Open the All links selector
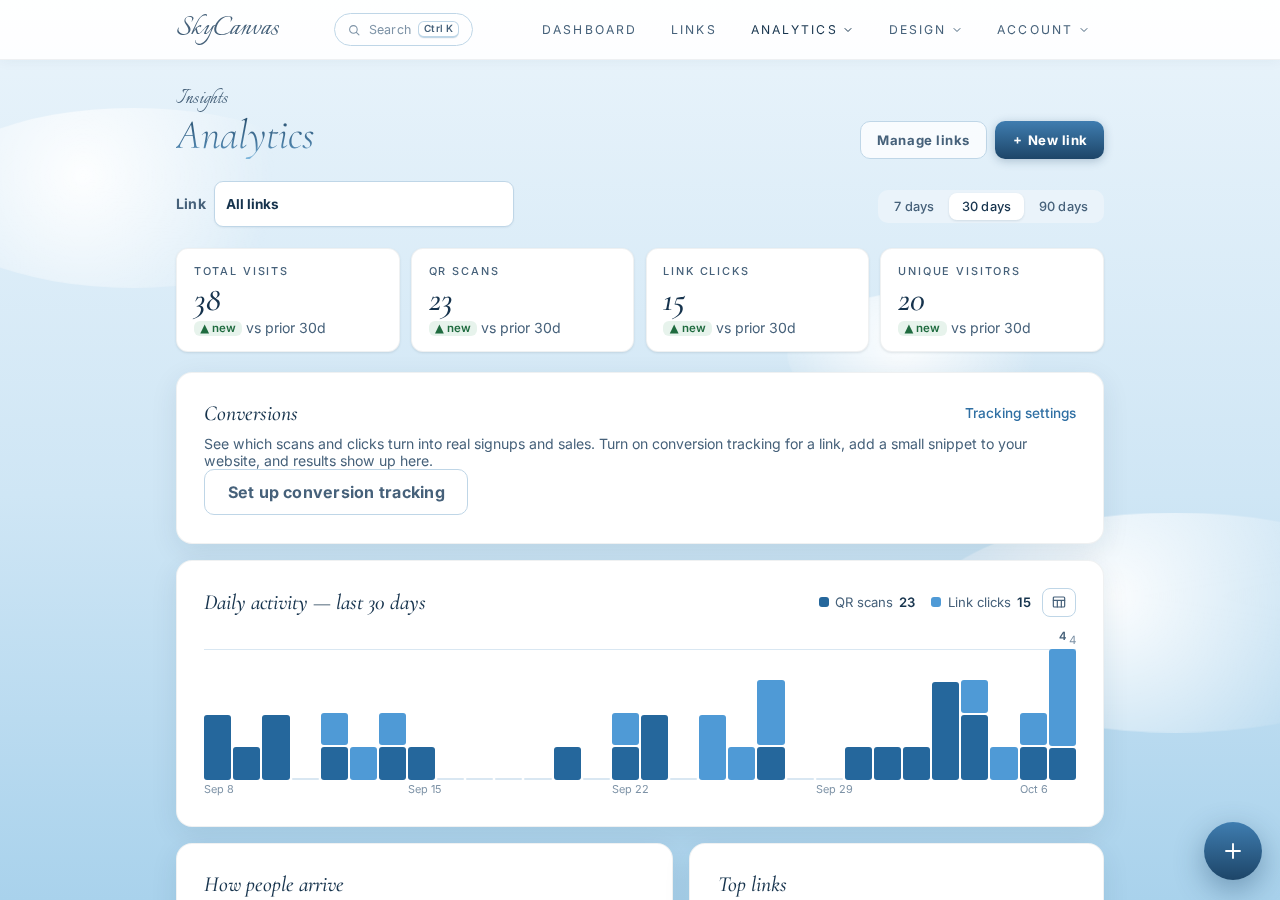This screenshot has width=1280, height=900. [x=364, y=204]
